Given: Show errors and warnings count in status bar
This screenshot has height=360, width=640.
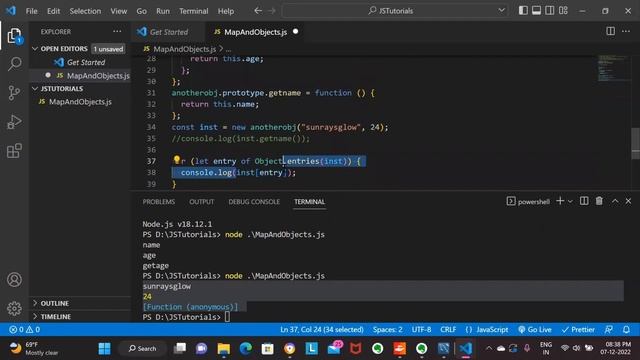Looking at the screenshot, I should [24, 329].
